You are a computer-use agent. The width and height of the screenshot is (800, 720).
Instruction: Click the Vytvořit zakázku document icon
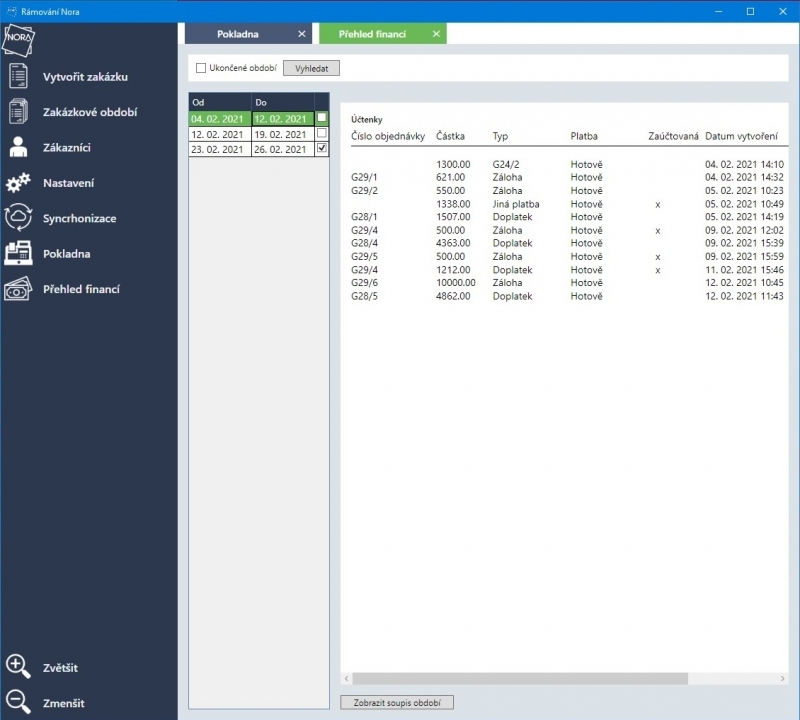[18, 76]
